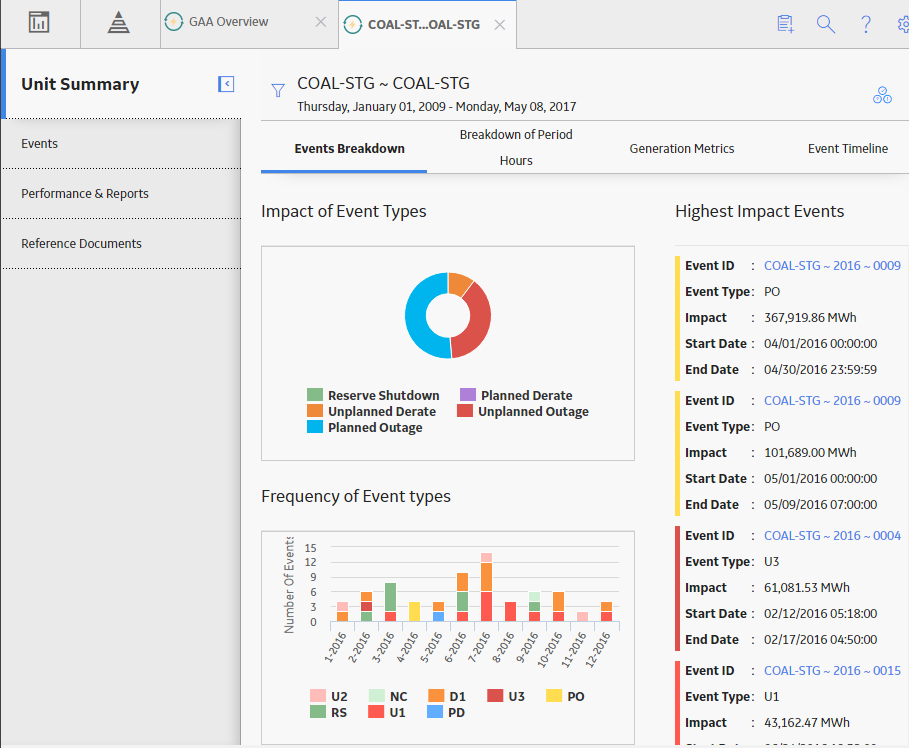Click the Frequency of Event types heading
The width and height of the screenshot is (909, 748).
tap(356, 497)
